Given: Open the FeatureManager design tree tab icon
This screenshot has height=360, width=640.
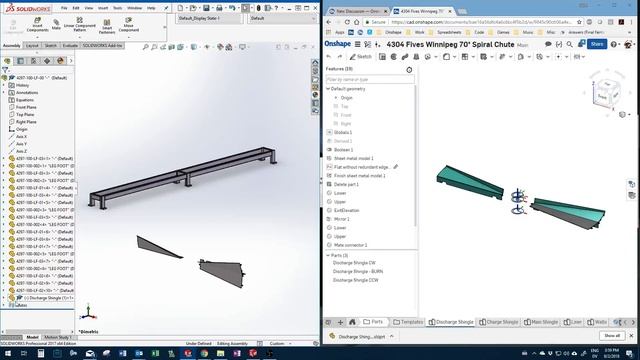Looking at the screenshot, I should 7,61.
